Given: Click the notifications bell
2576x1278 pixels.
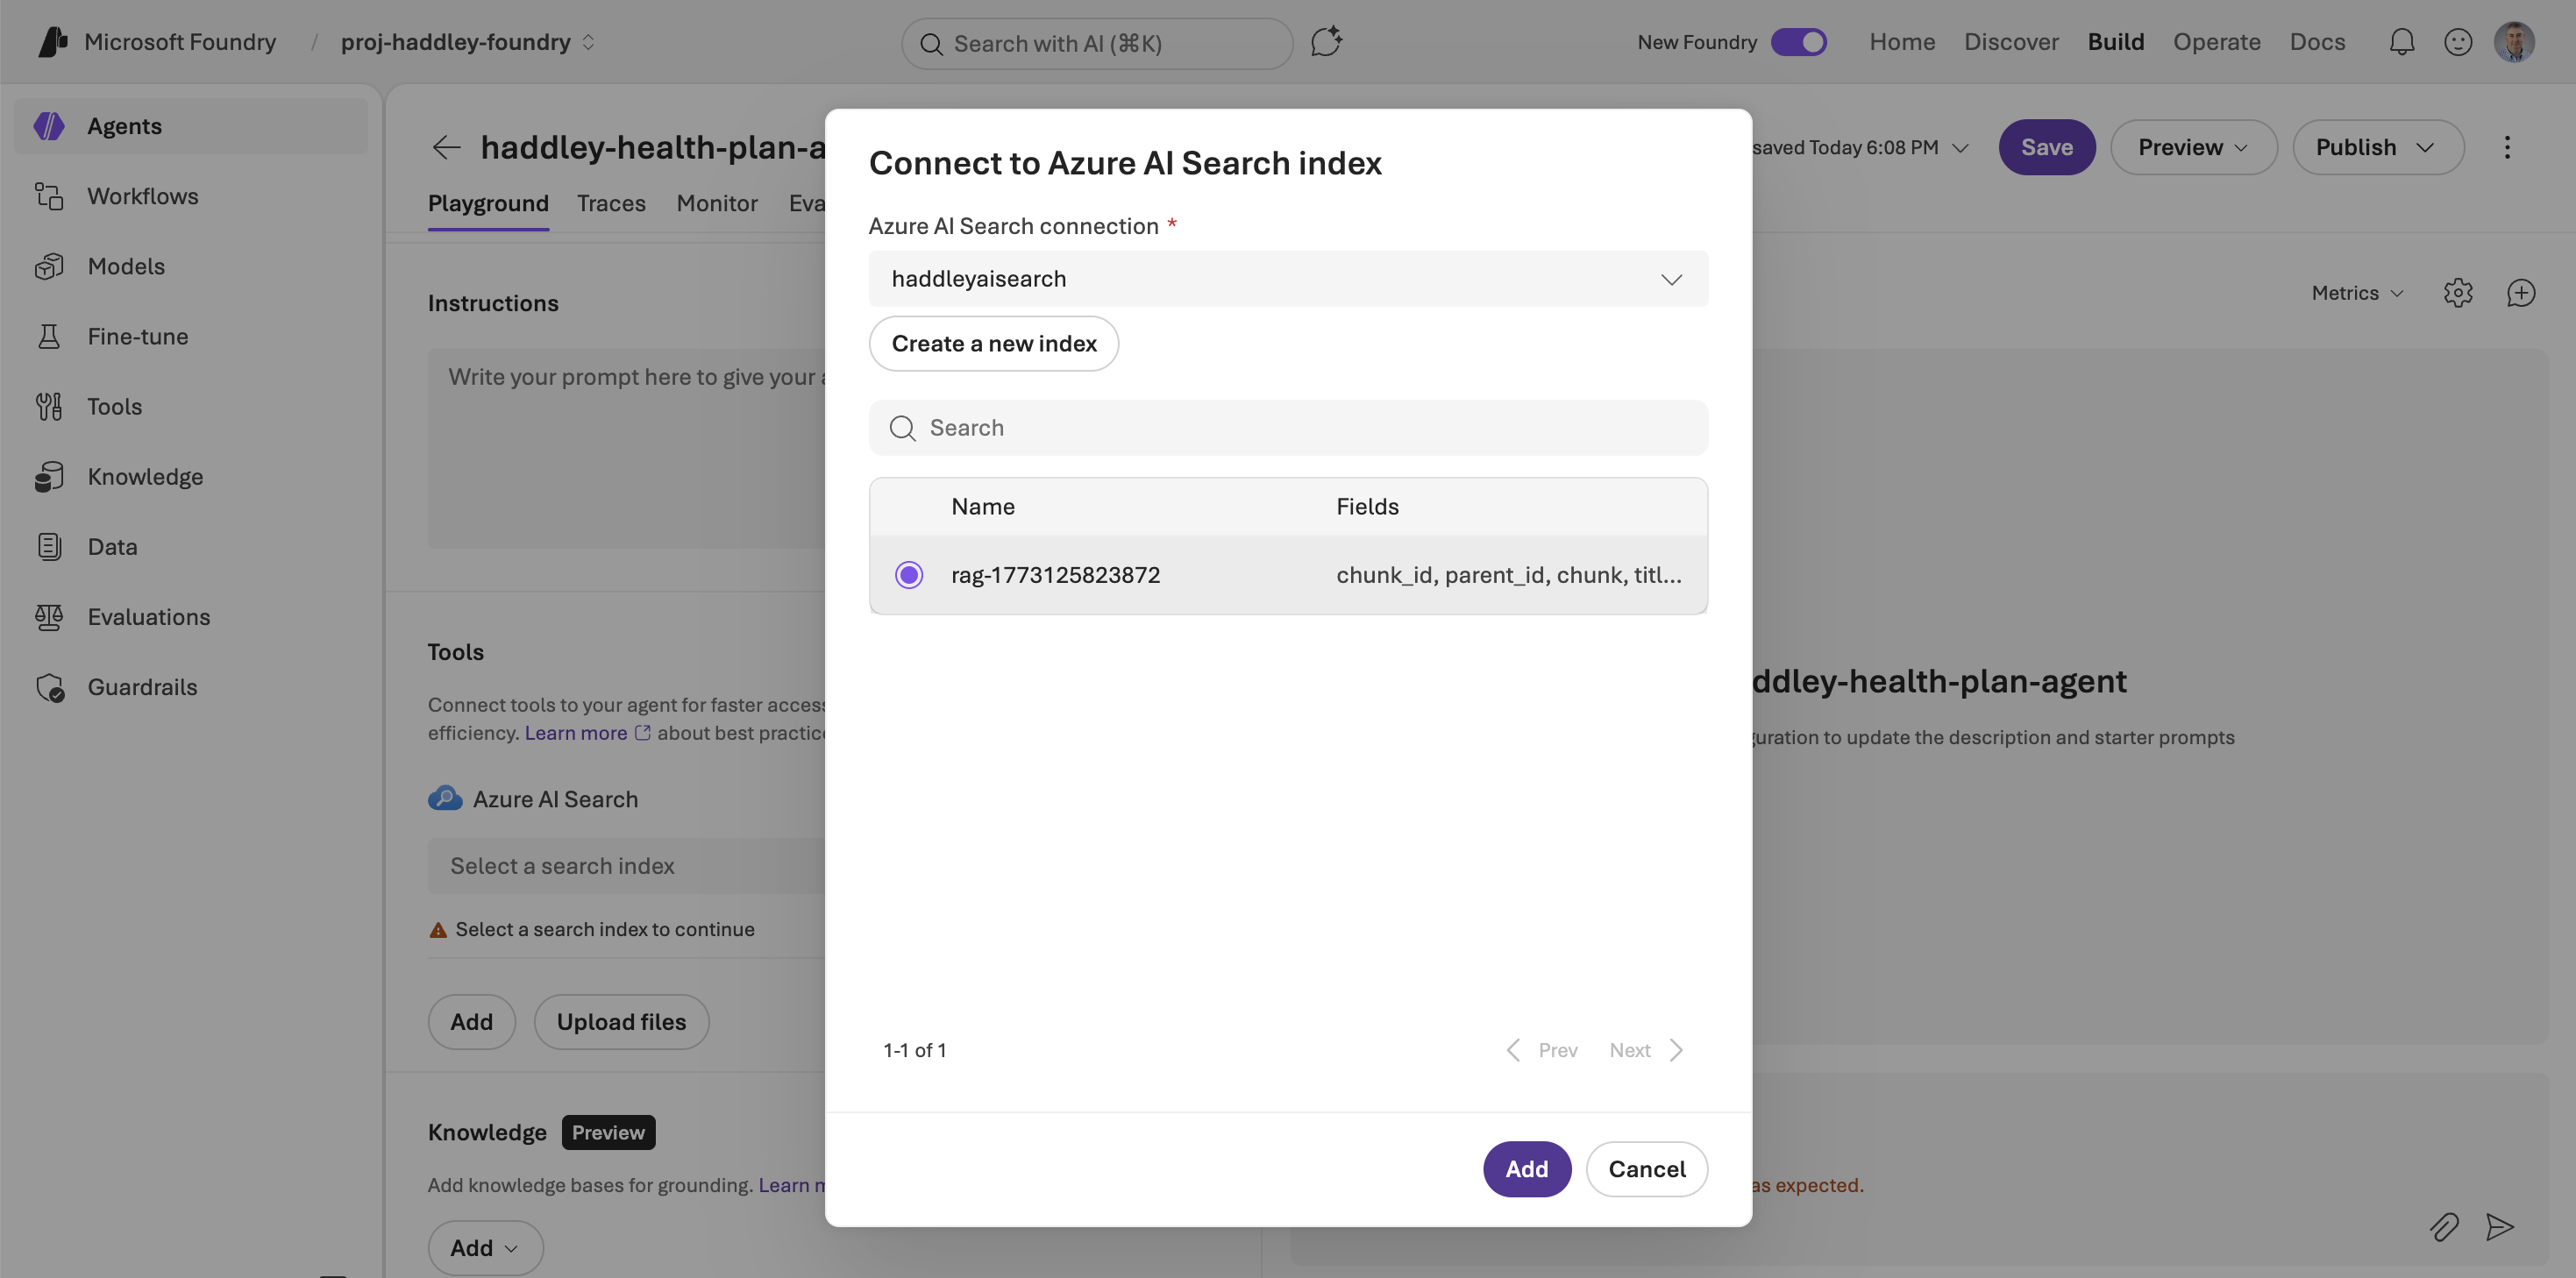Looking at the screenshot, I should (2402, 41).
